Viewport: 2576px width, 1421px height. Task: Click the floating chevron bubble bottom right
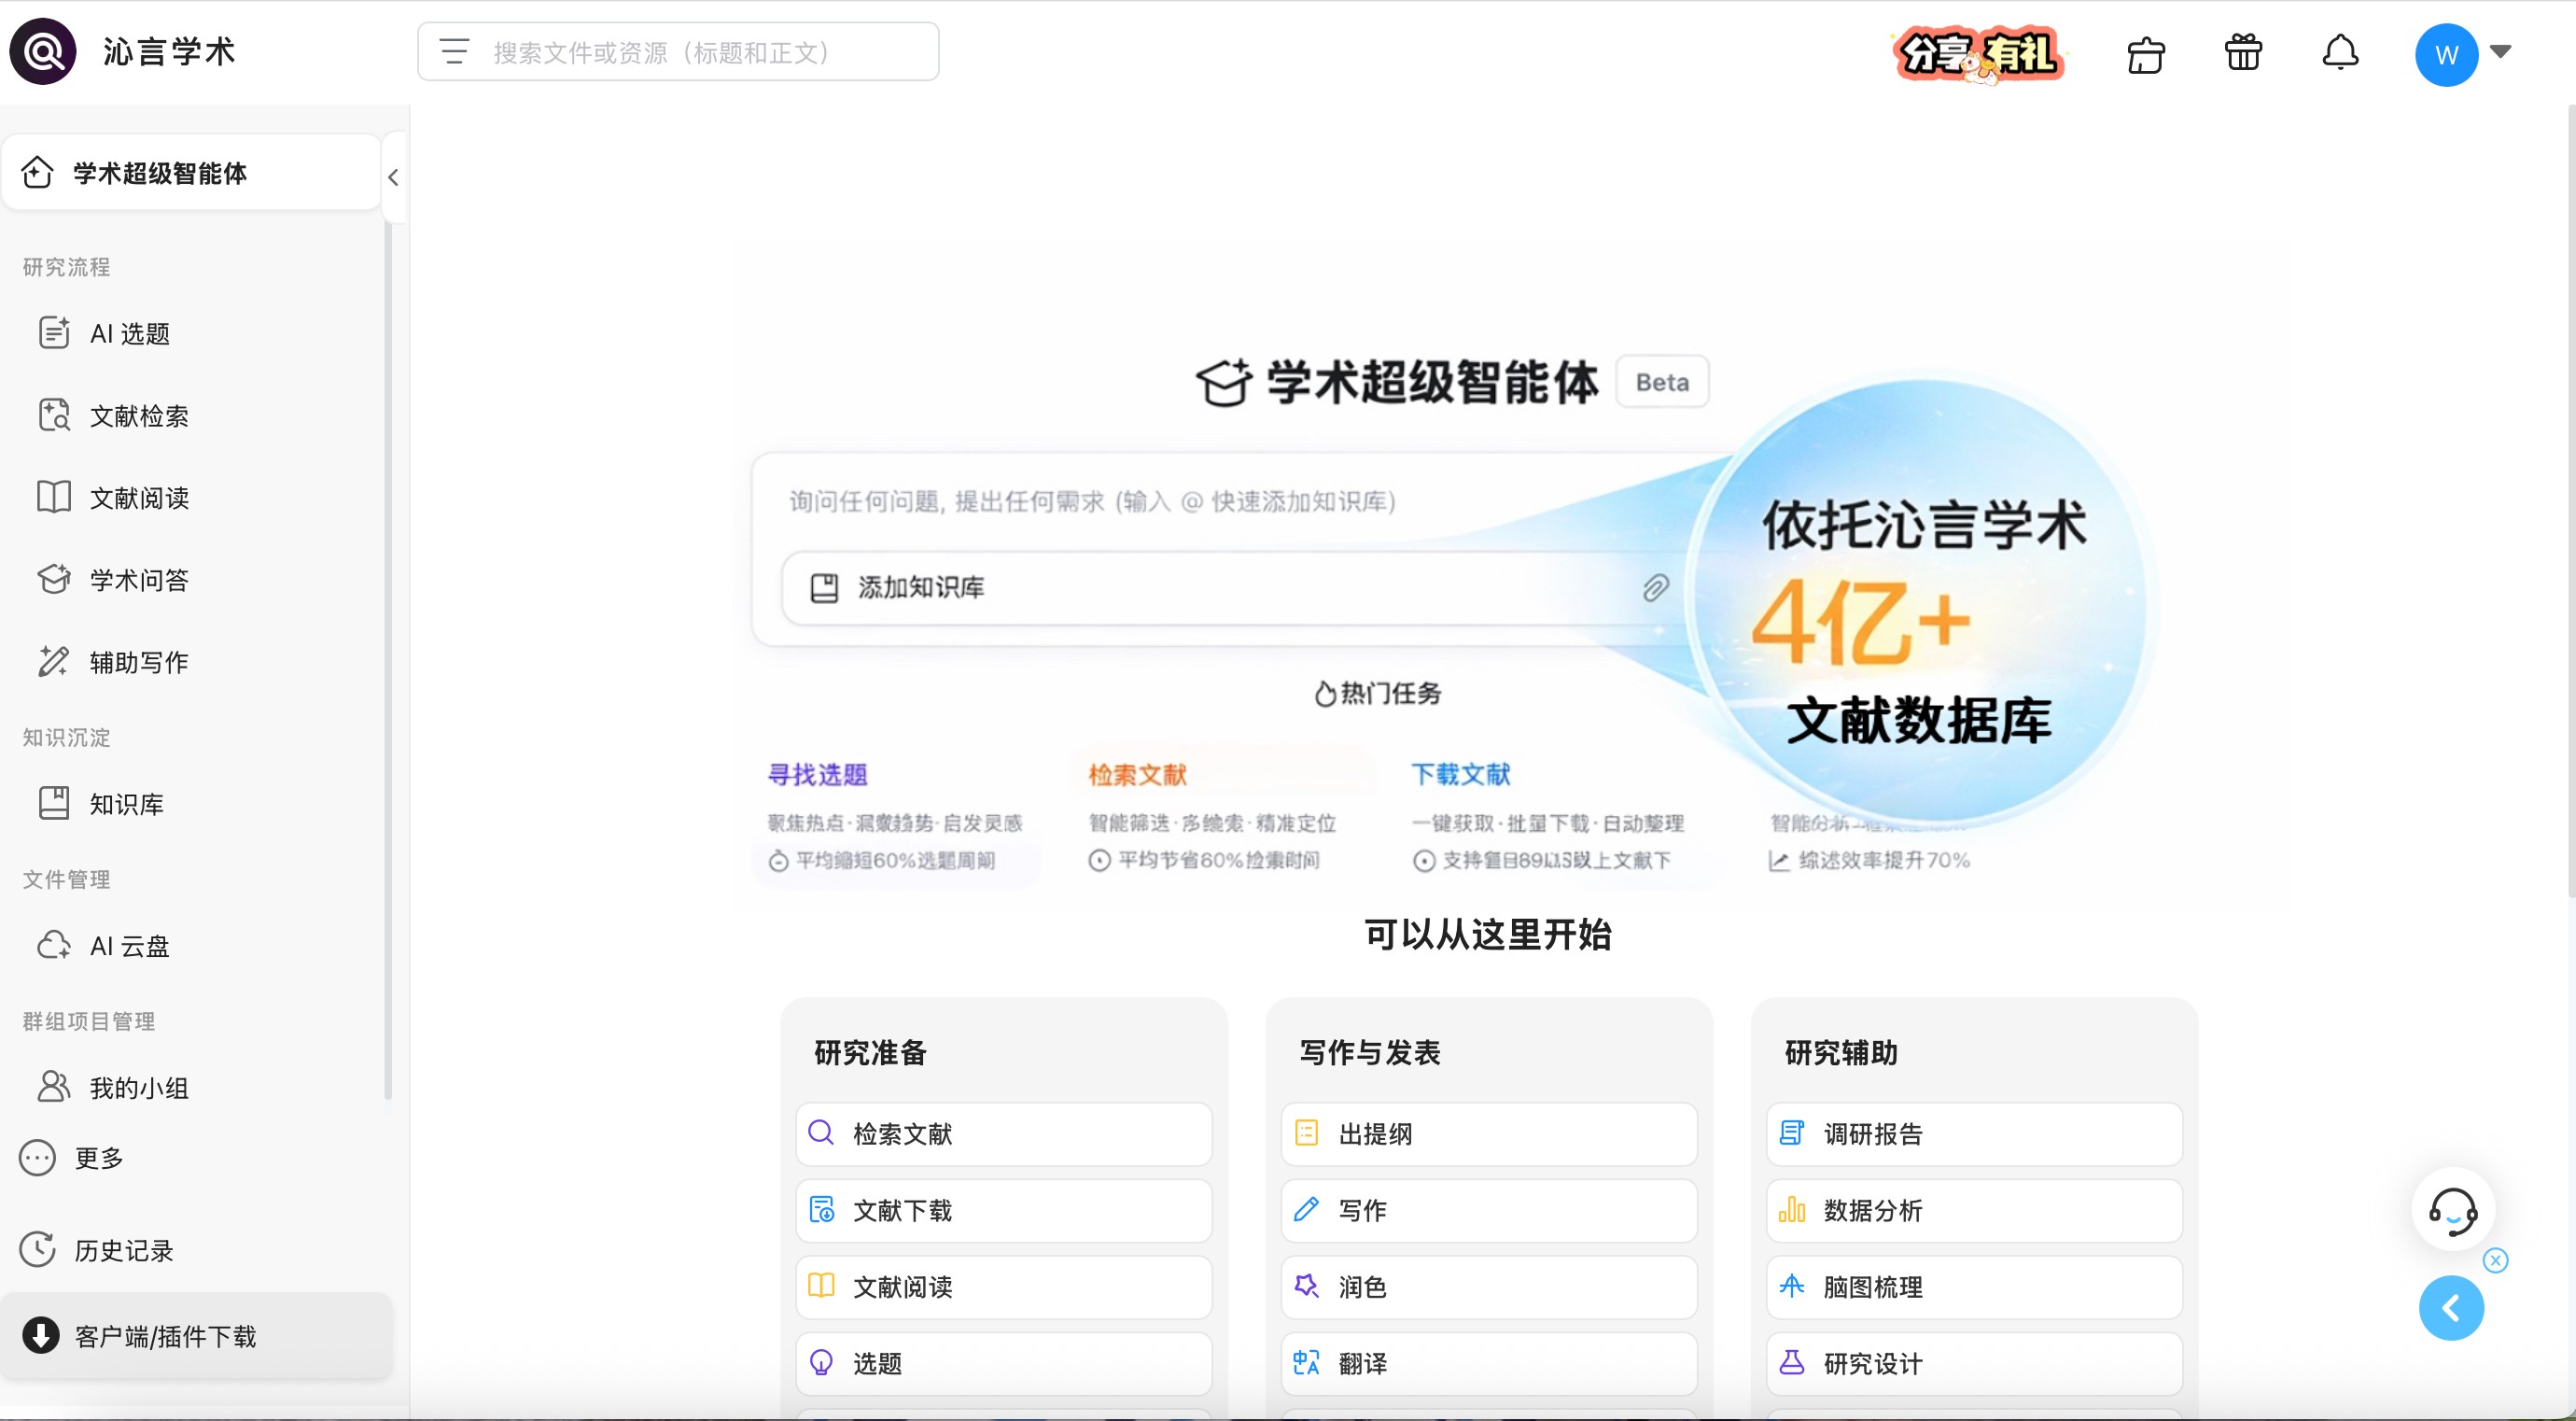2450,1308
